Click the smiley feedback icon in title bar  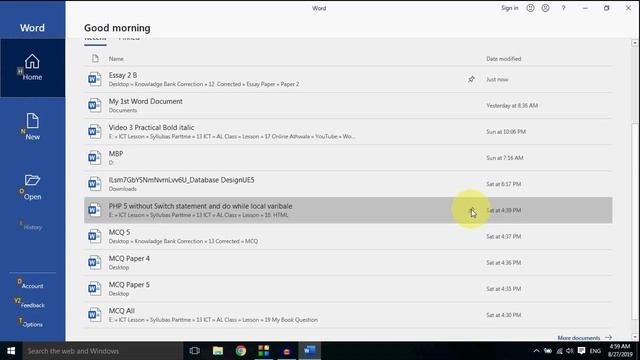tap(530, 8)
